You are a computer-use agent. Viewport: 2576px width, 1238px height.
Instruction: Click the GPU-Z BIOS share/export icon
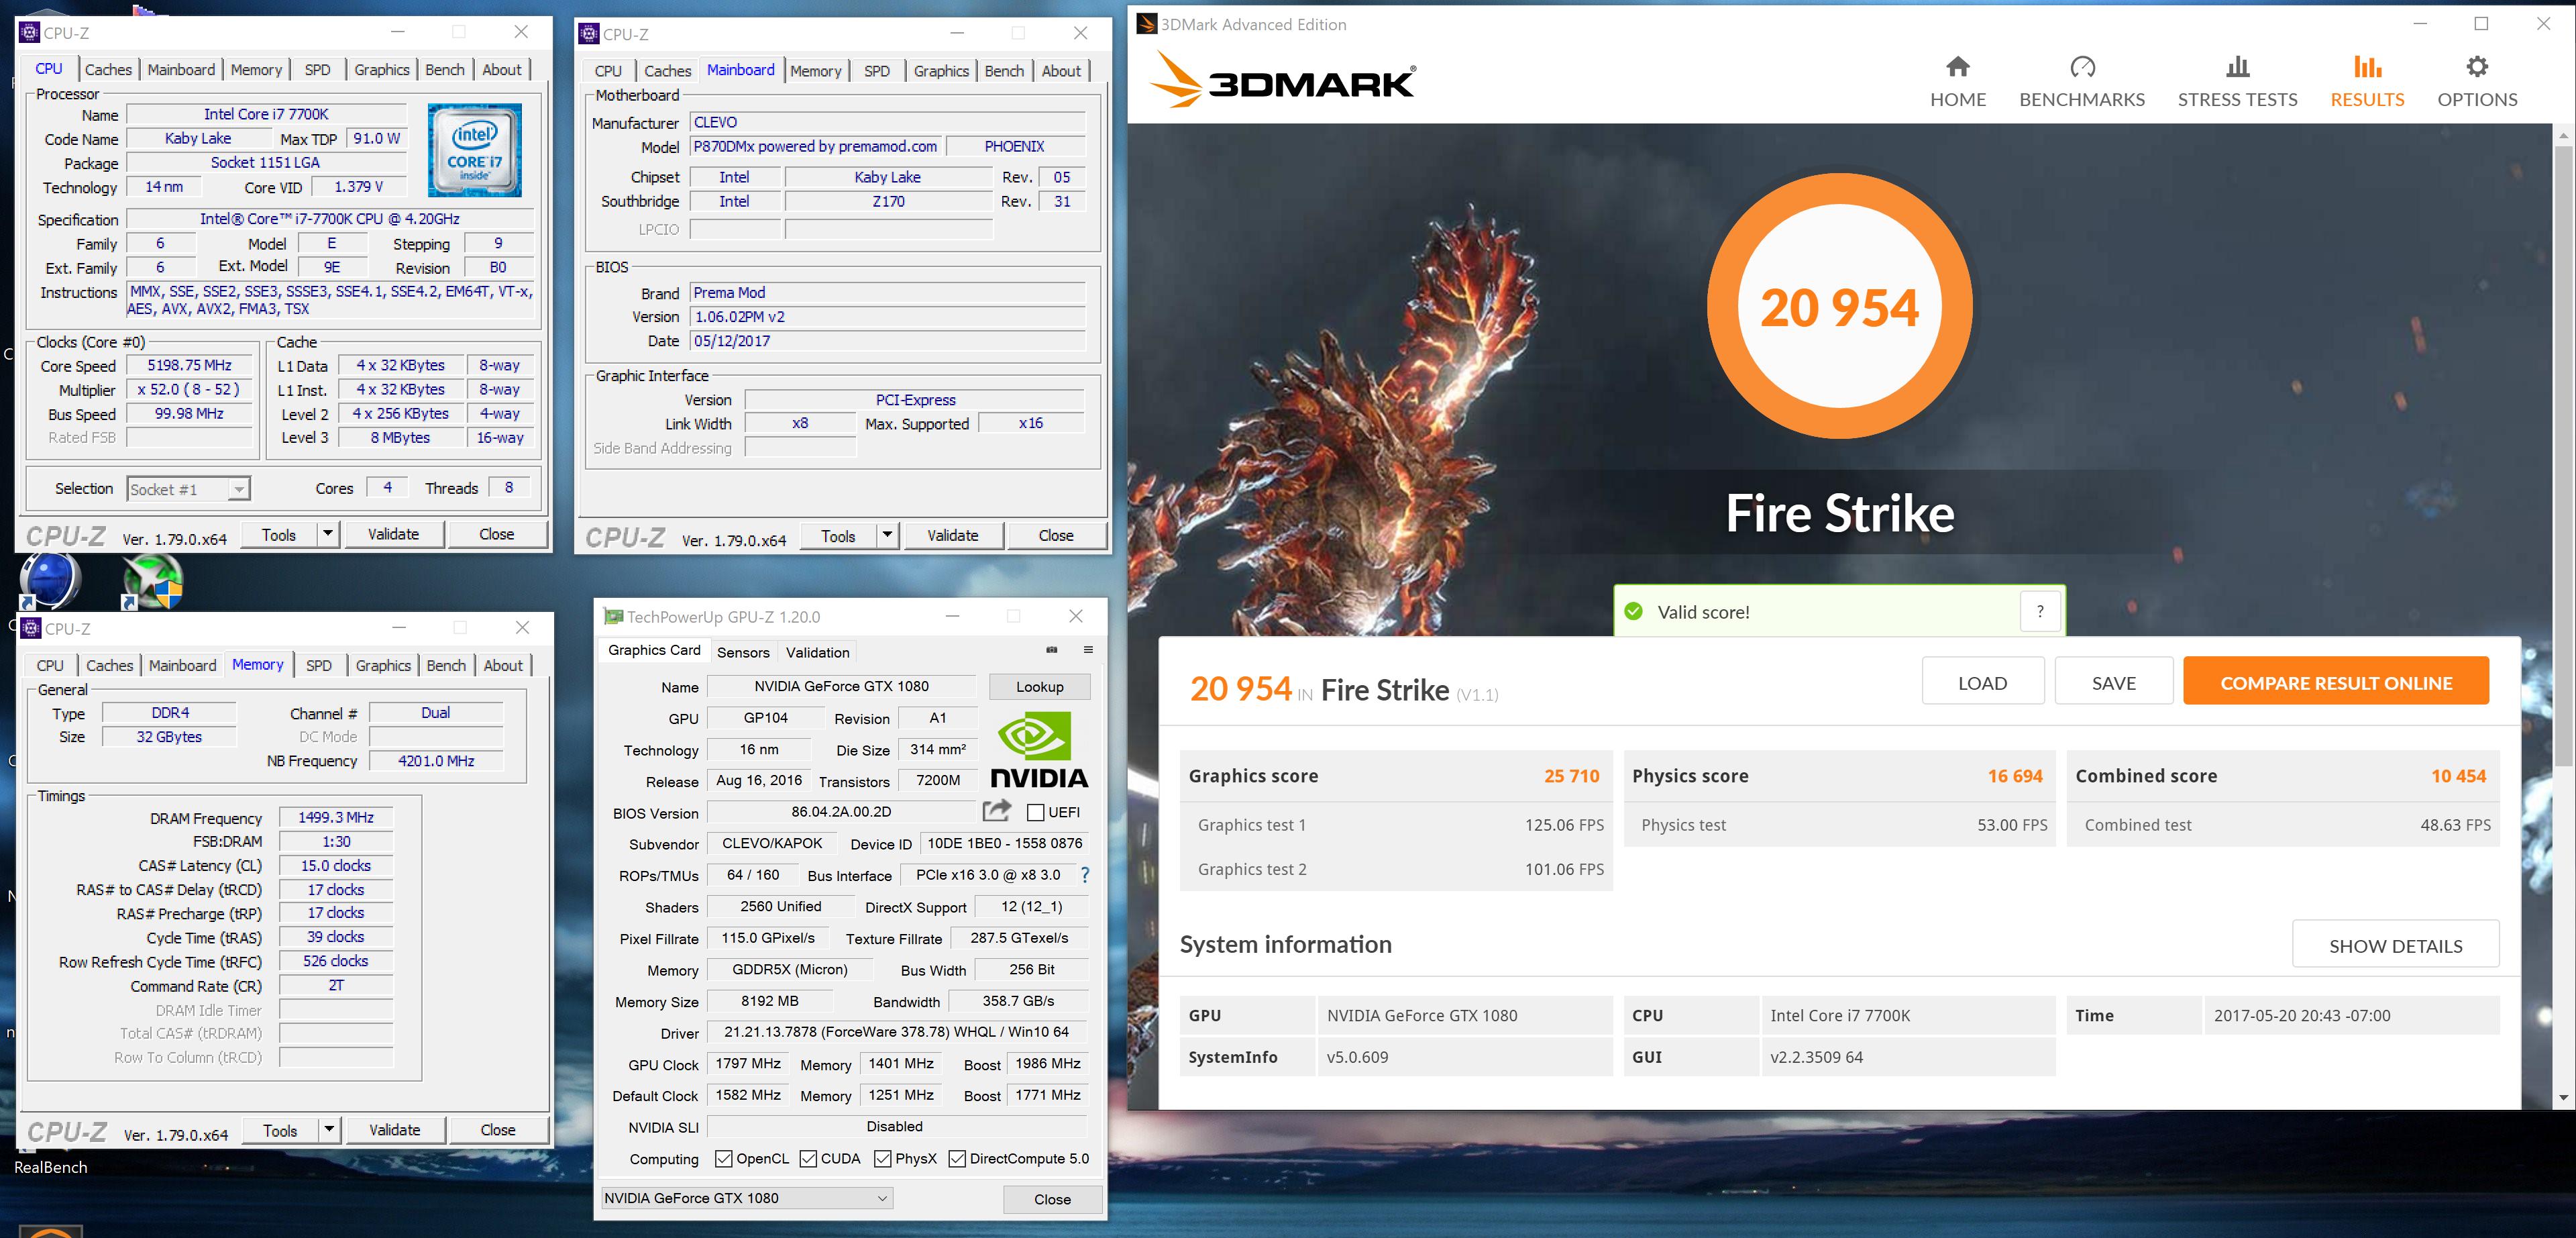coord(996,811)
